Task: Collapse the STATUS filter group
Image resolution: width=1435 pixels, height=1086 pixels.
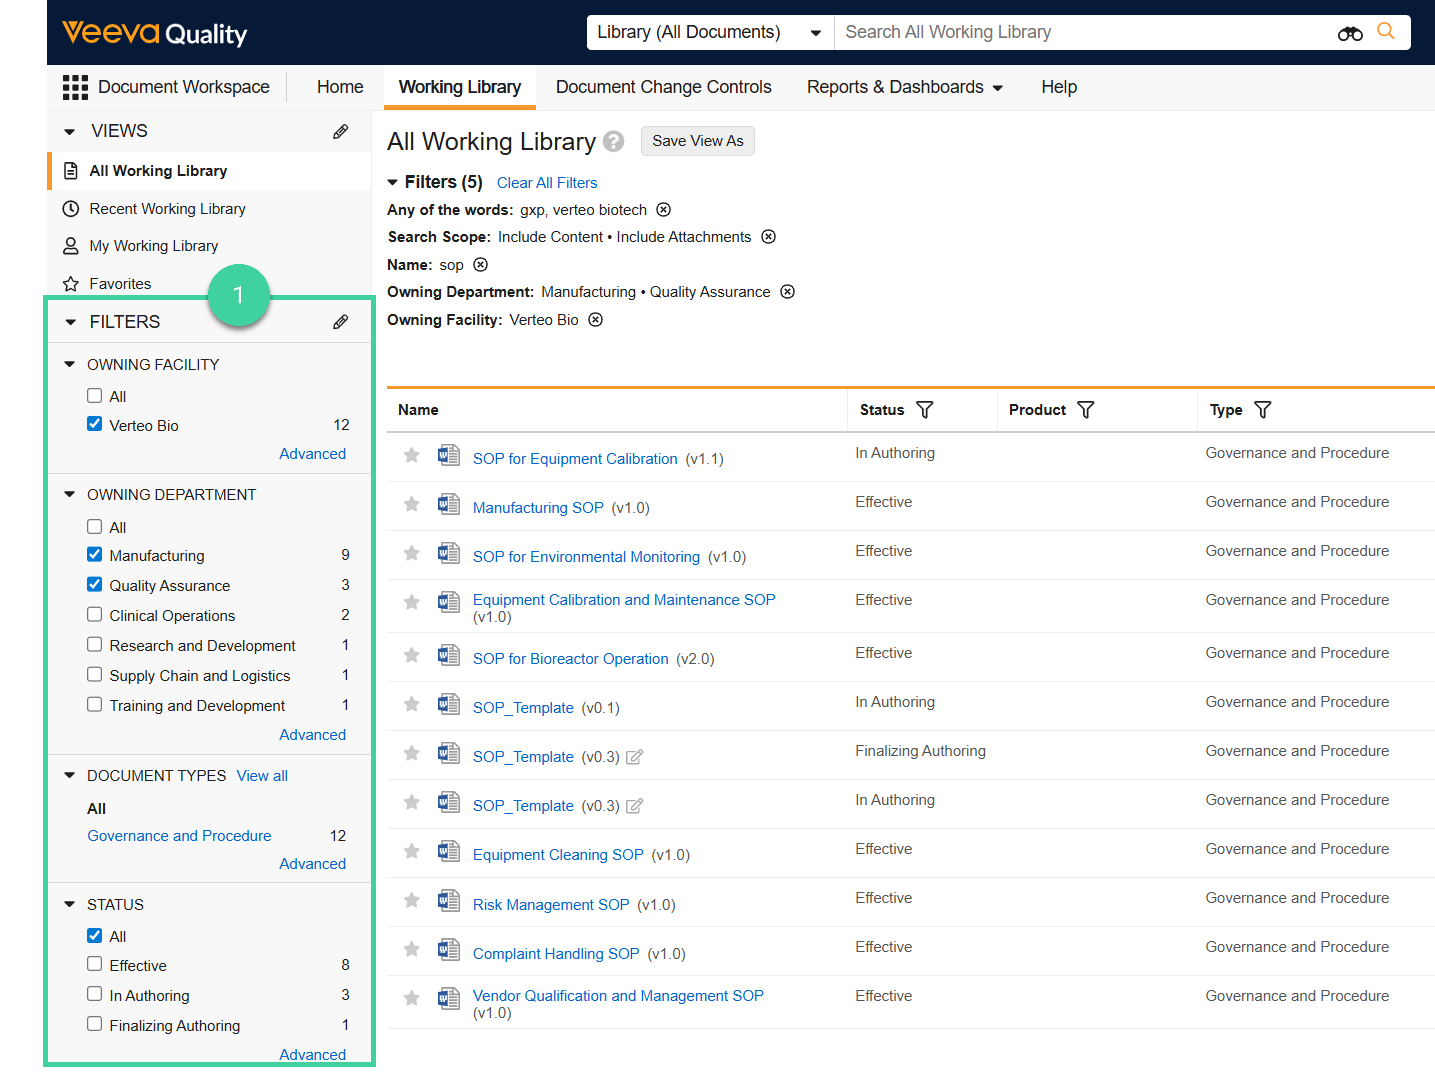Action: pos(70,905)
